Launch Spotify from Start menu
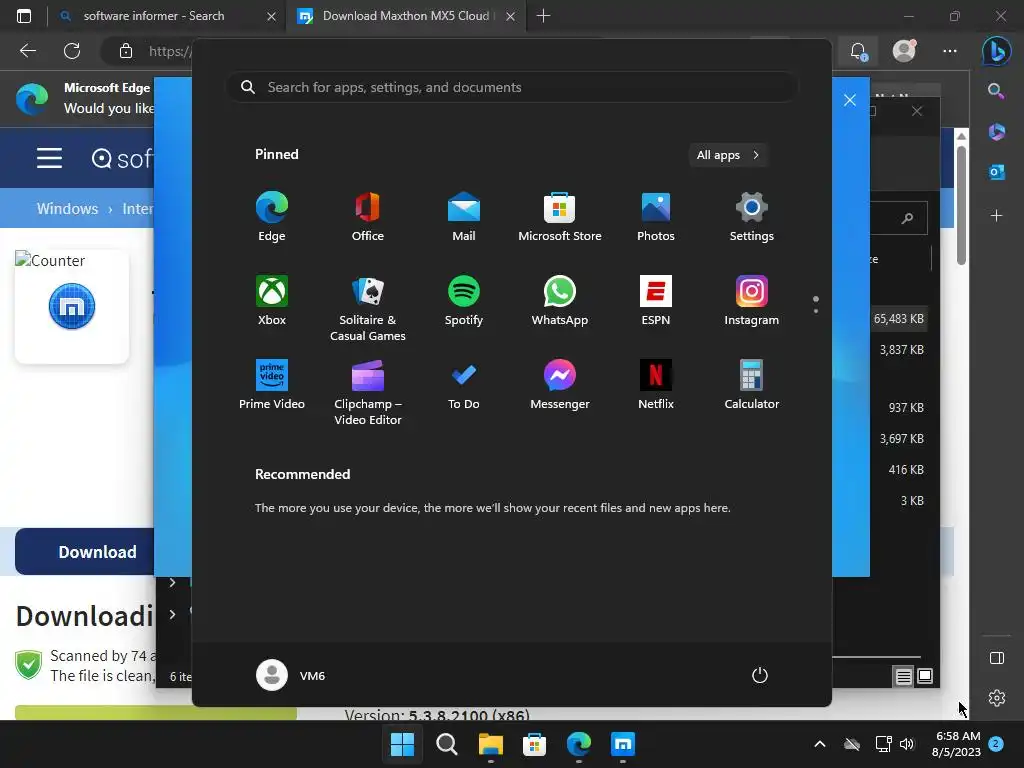The width and height of the screenshot is (1024, 768). [x=464, y=300]
